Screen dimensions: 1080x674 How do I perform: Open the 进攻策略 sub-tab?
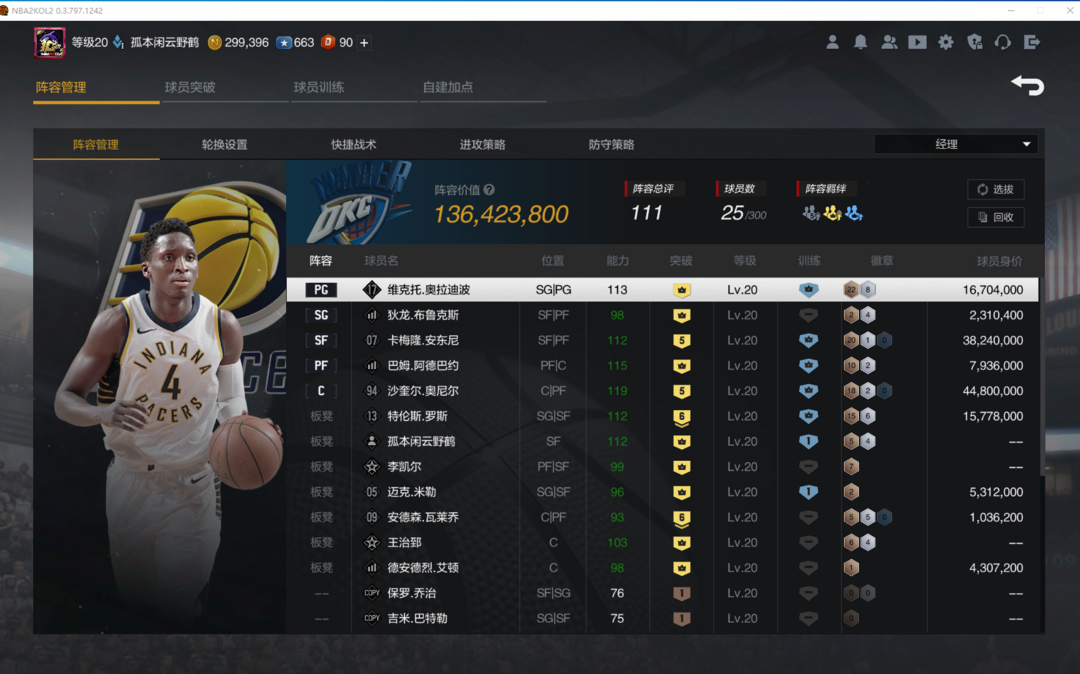482,145
